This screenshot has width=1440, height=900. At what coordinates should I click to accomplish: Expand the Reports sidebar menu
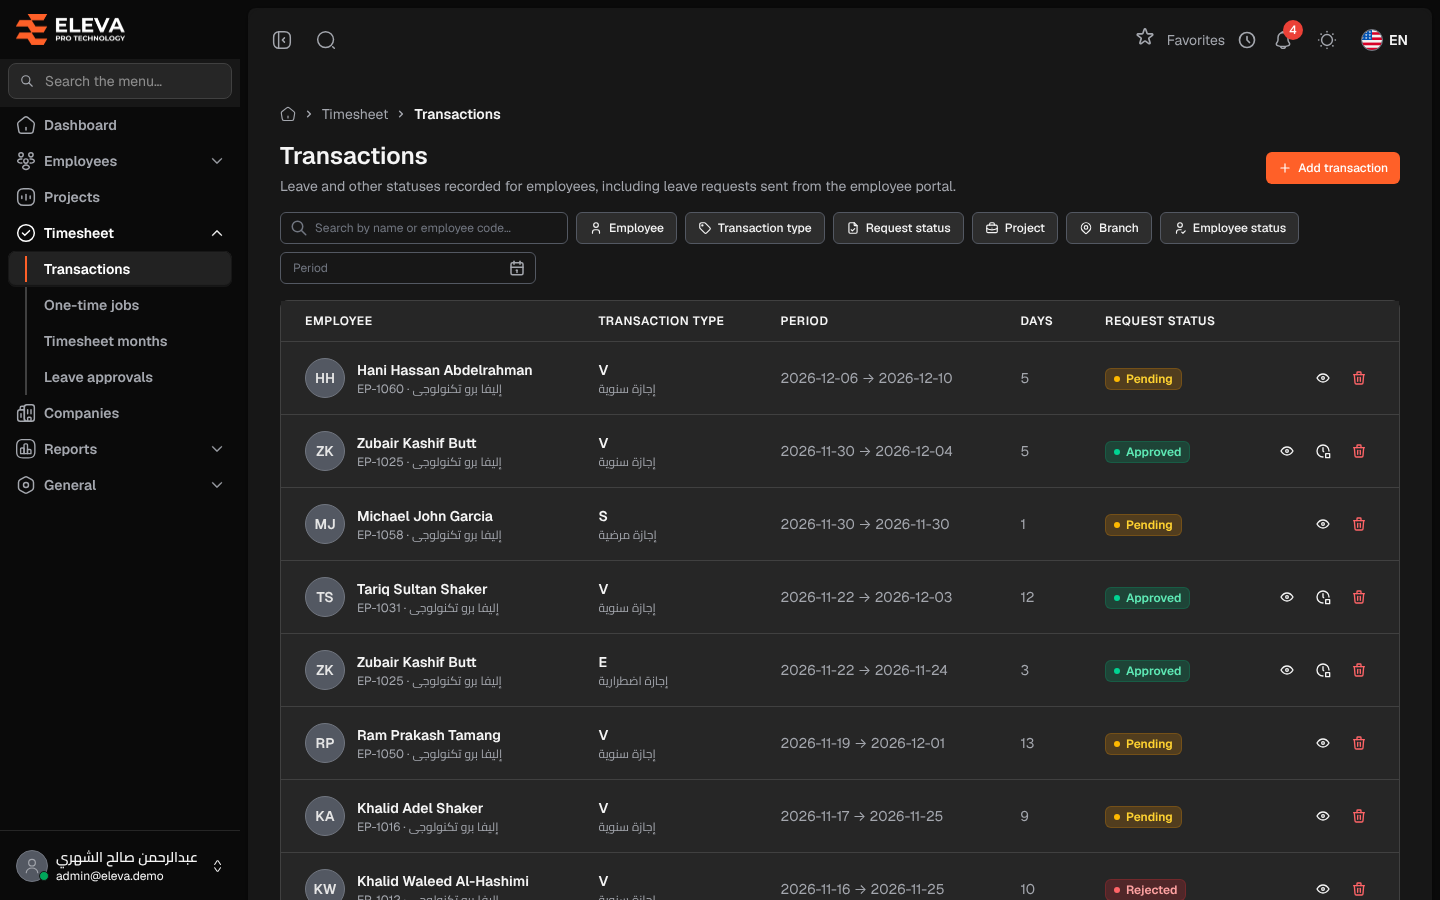[120, 449]
